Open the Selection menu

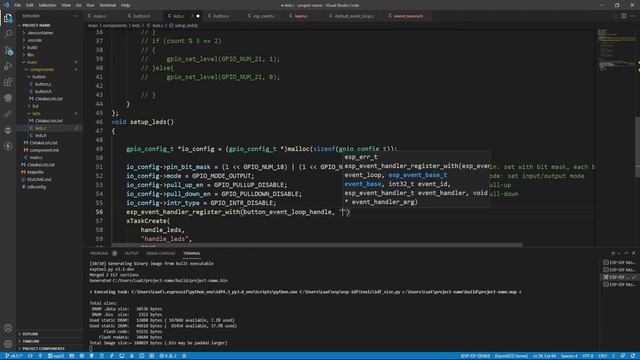click(x=47, y=5)
